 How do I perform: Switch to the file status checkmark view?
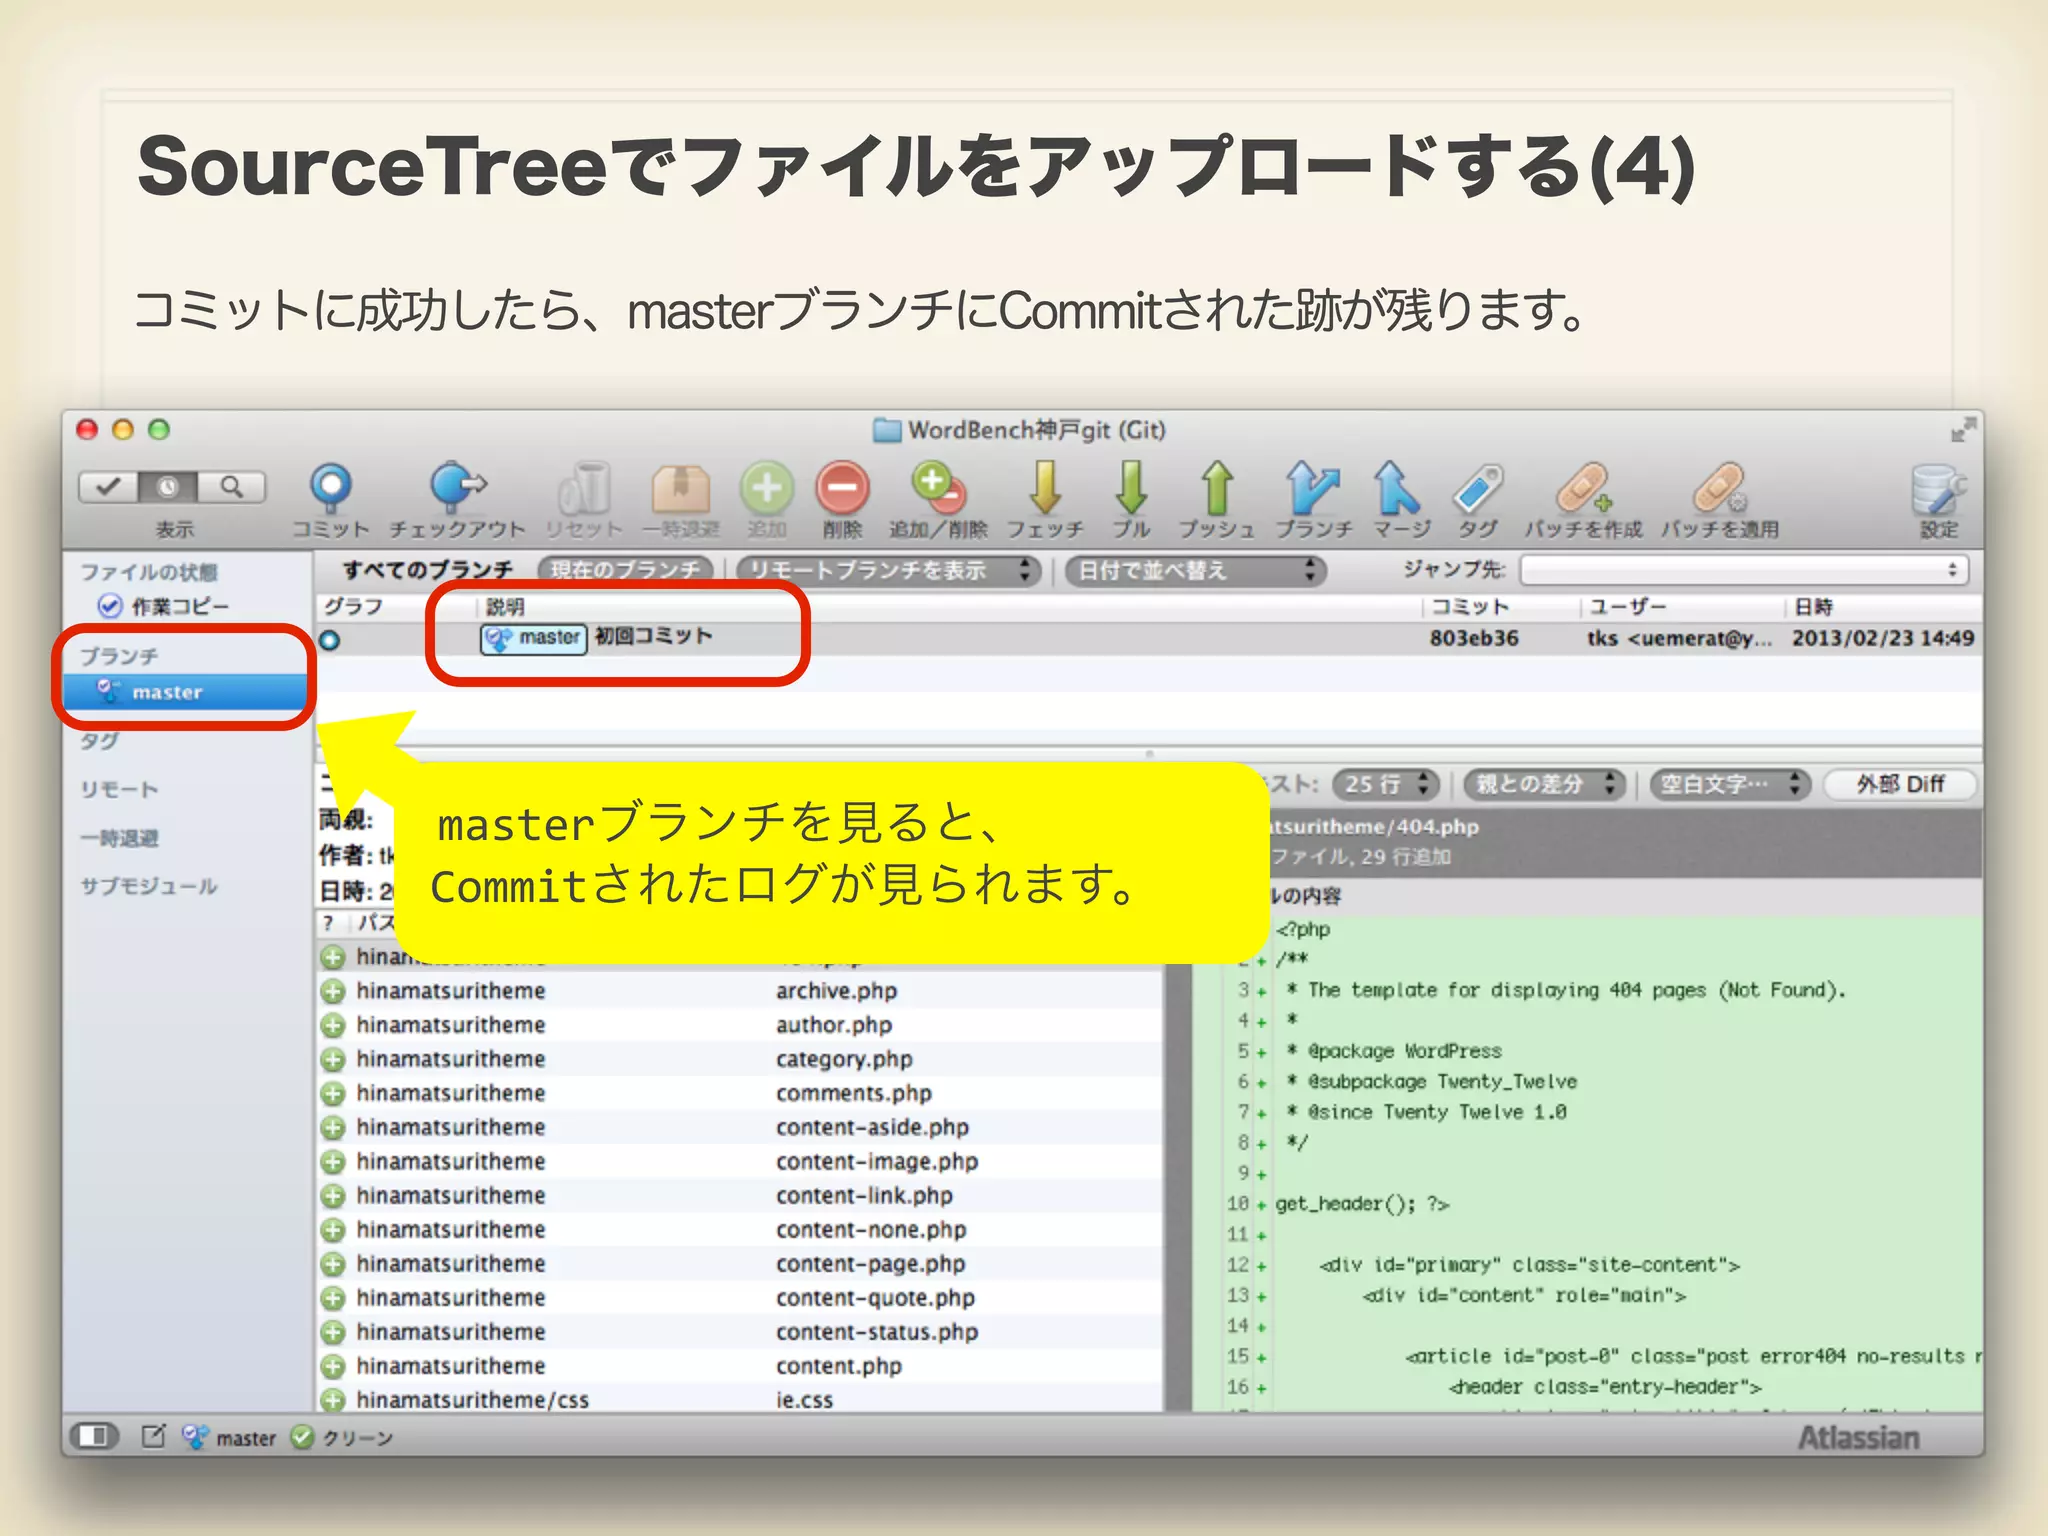point(108,487)
